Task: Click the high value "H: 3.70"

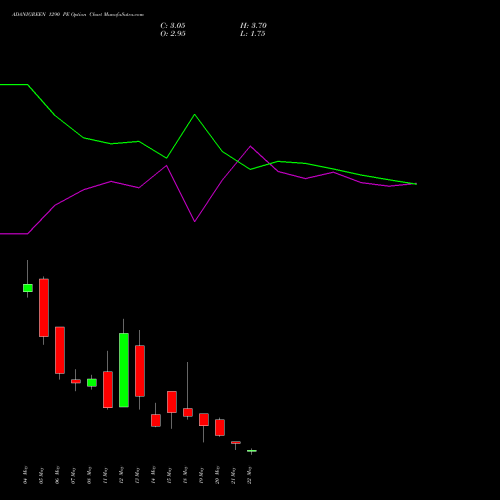Action: click(253, 26)
